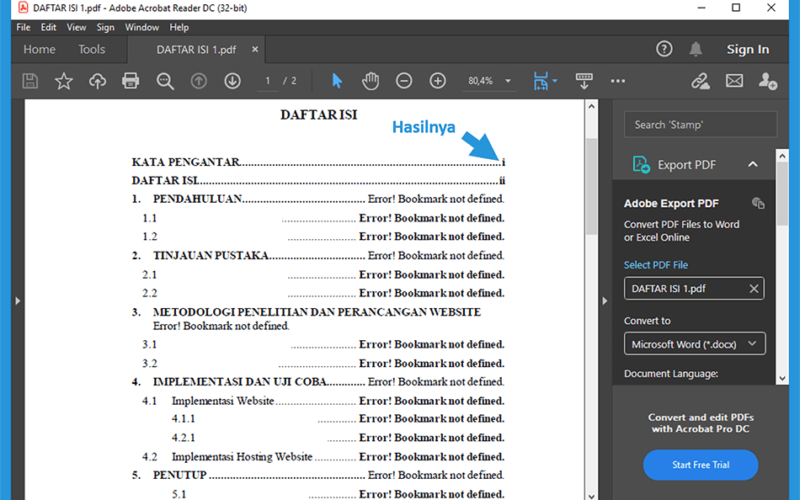Open fit page options dropdown arrow
This screenshot has height=500, width=800.
555,81
